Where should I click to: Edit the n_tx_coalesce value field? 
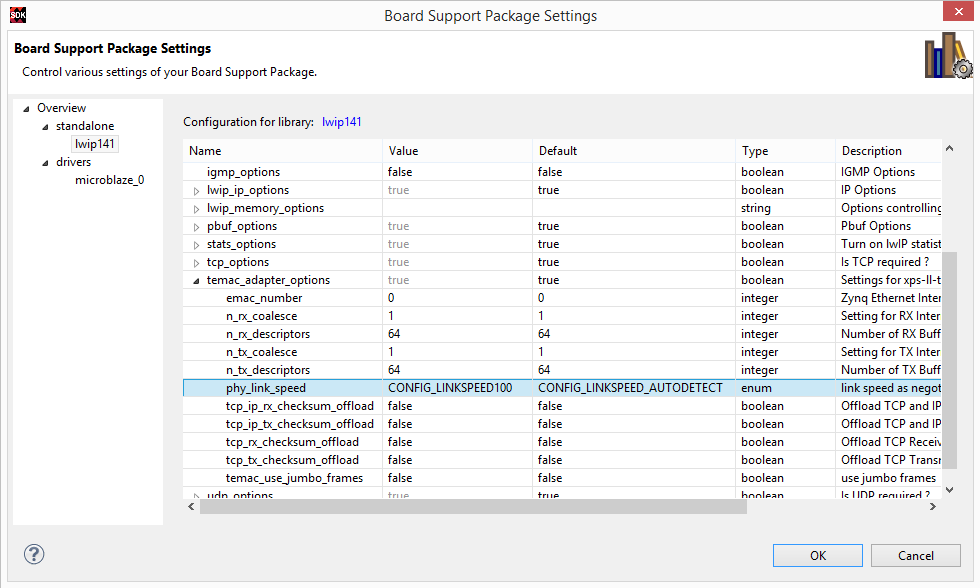(457, 352)
